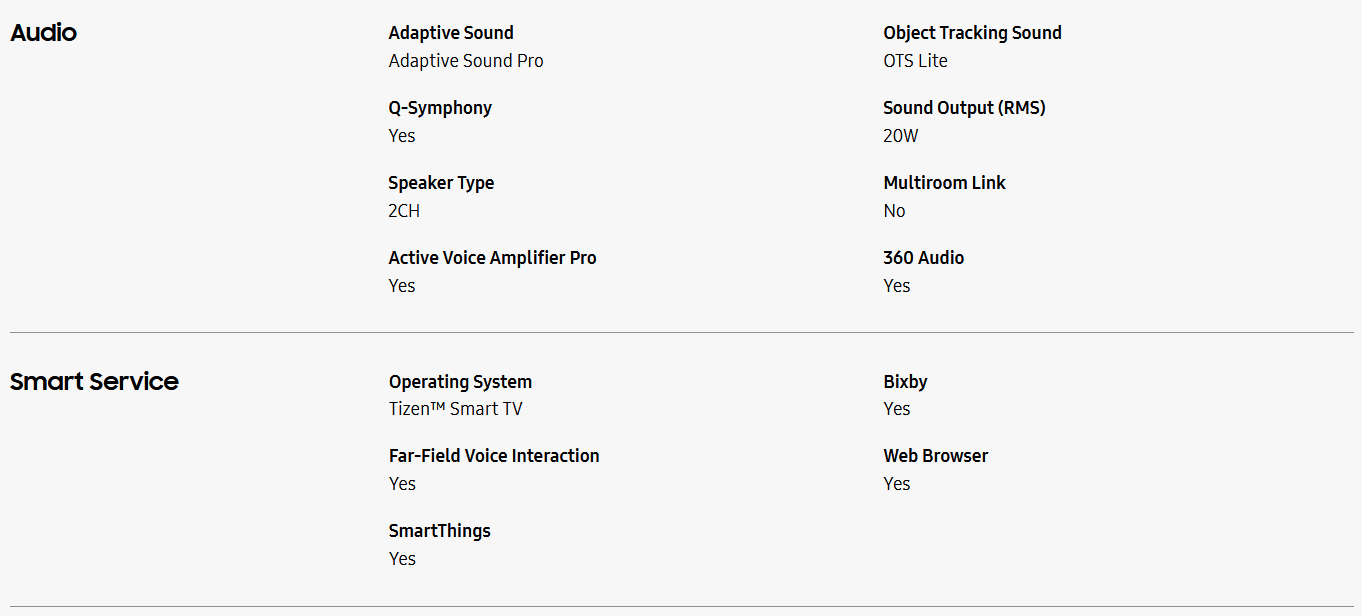Screen dimensions: 1362x616
Task: Select the Adaptive Sound spec label
Action: [451, 33]
